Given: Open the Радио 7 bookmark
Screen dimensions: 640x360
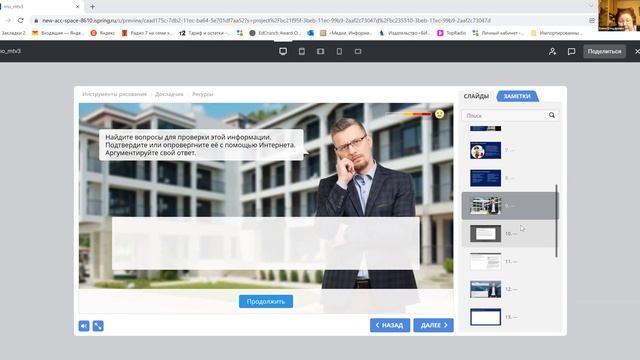Looking at the screenshot, I should click(147, 33).
